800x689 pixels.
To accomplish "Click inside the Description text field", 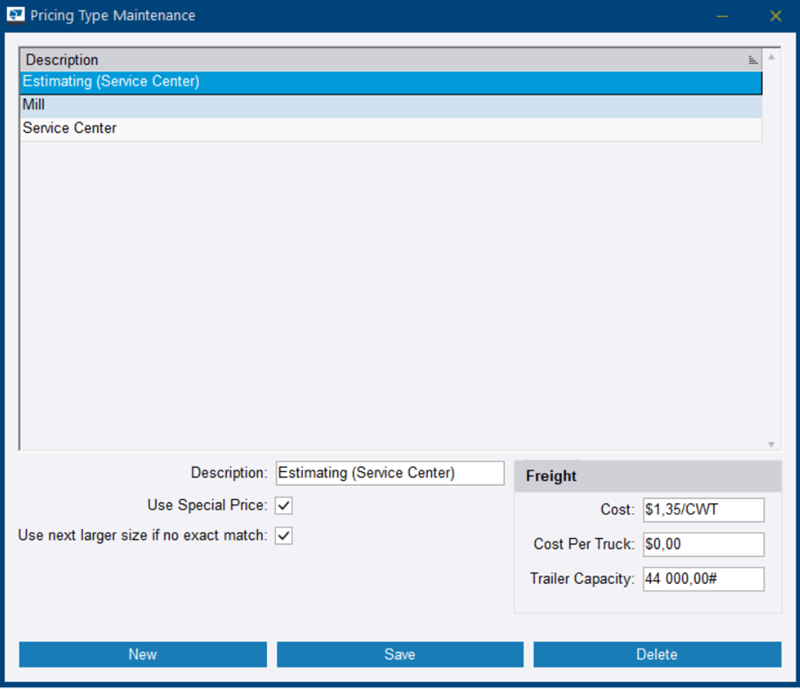I will tap(389, 473).
